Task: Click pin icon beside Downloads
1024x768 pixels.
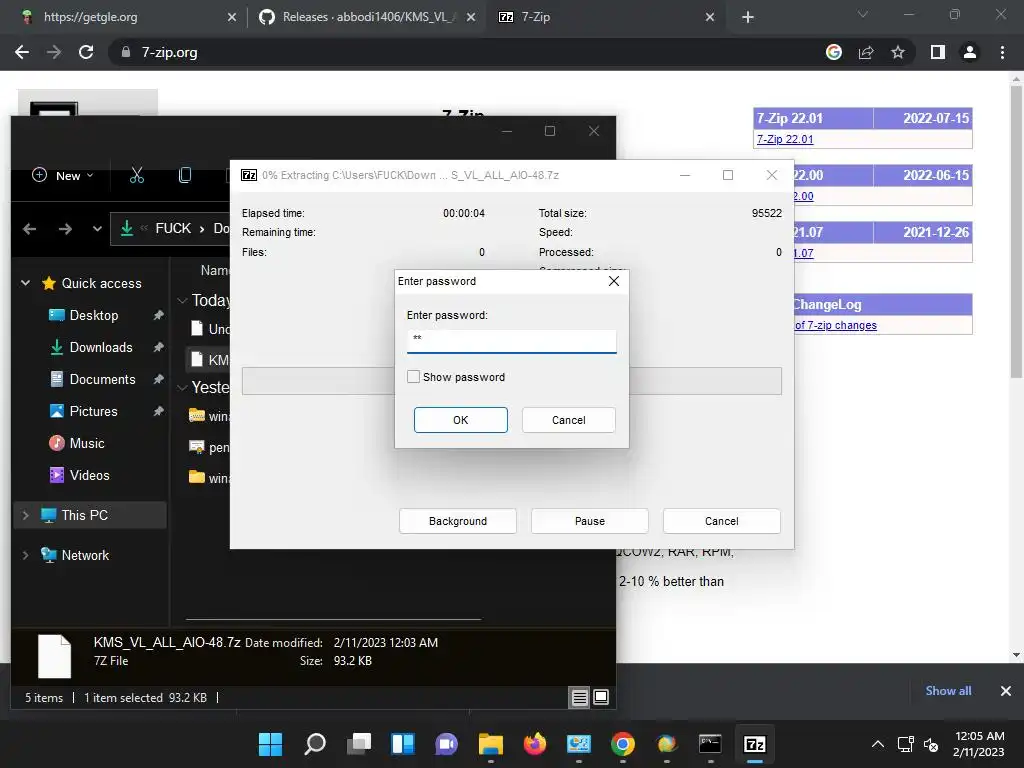Action: pos(158,347)
